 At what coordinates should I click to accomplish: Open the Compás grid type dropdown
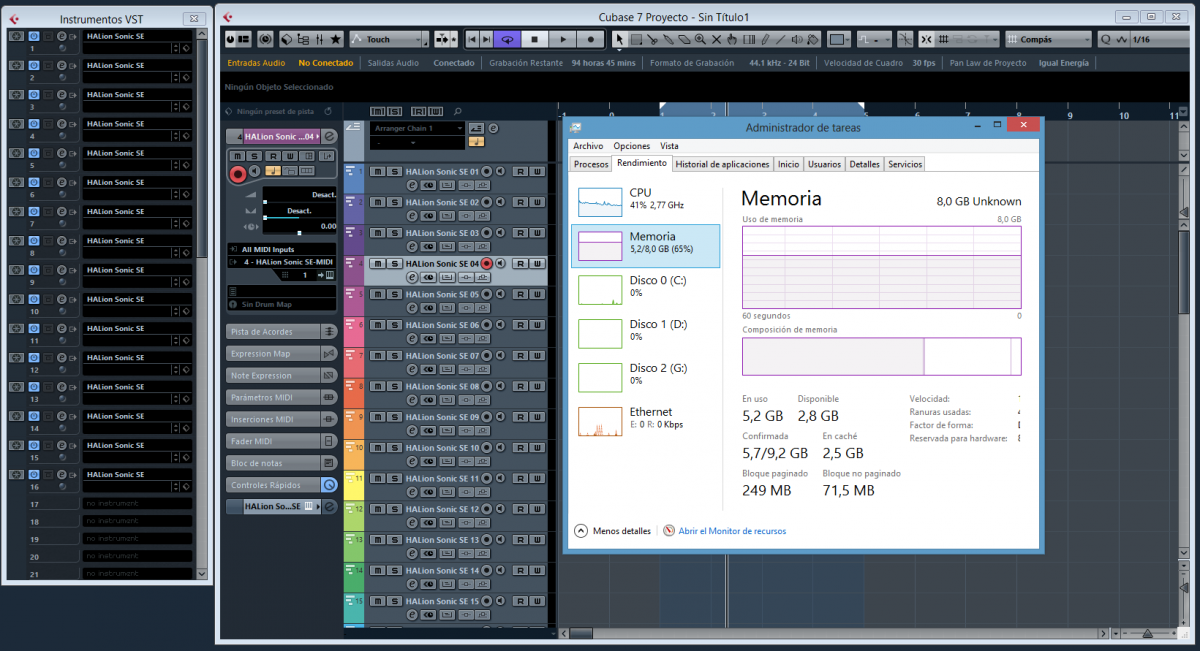(1048, 39)
